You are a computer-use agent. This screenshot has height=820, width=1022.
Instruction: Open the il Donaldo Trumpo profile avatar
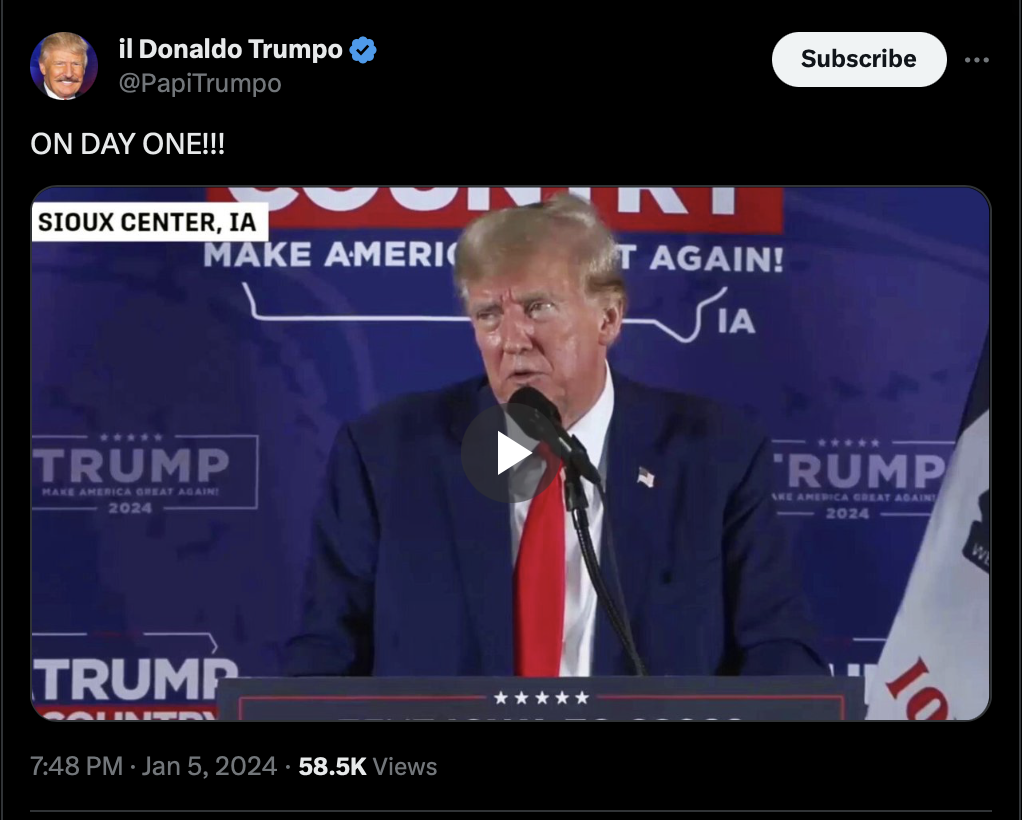(64, 66)
